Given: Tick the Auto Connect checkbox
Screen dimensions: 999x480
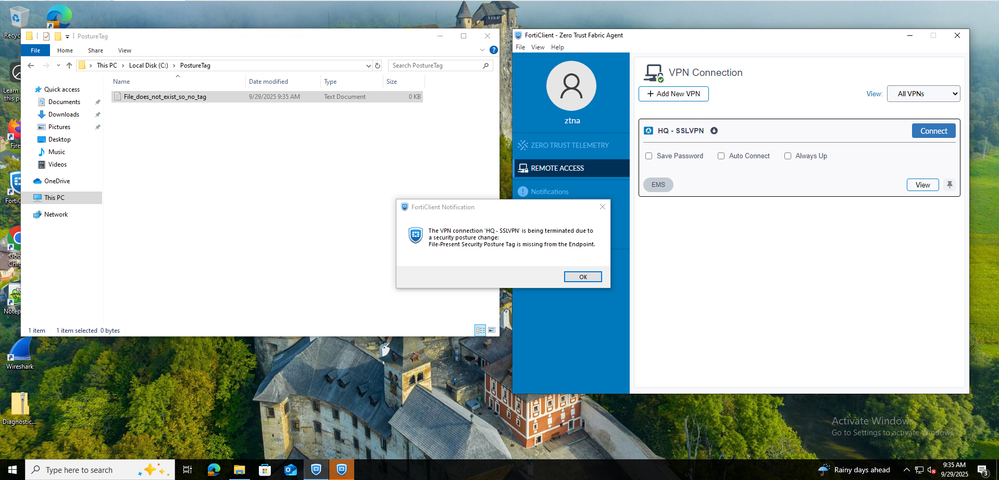Looking at the screenshot, I should click(721, 156).
